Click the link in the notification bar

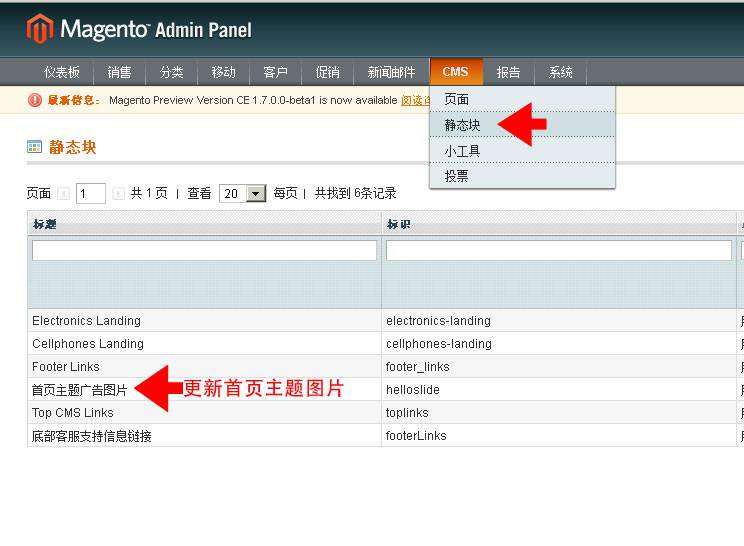coord(416,100)
